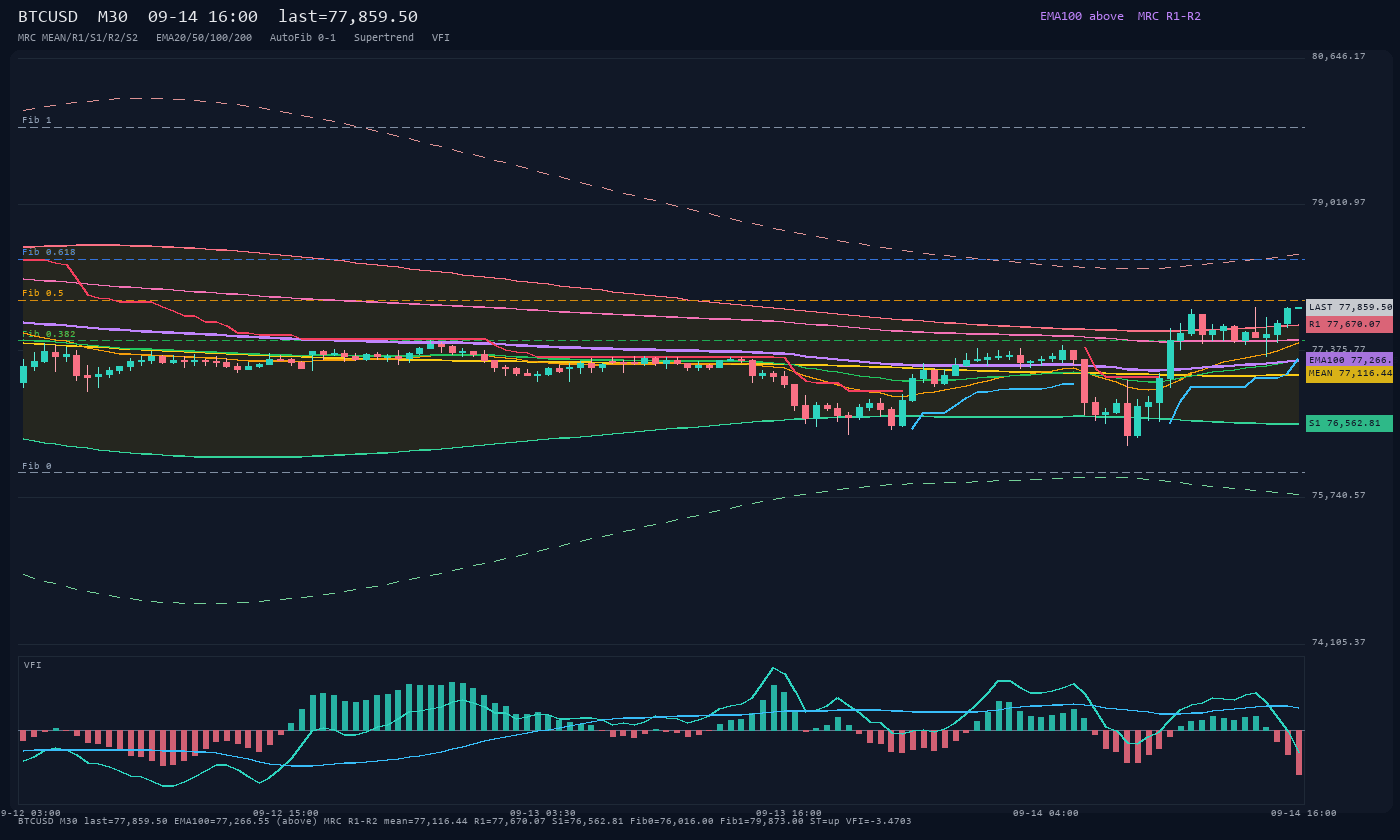Image resolution: width=1400 pixels, height=840 pixels.
Task: Click the 09-14 16:00 timestamp in the title
Action: click(203, 16)
